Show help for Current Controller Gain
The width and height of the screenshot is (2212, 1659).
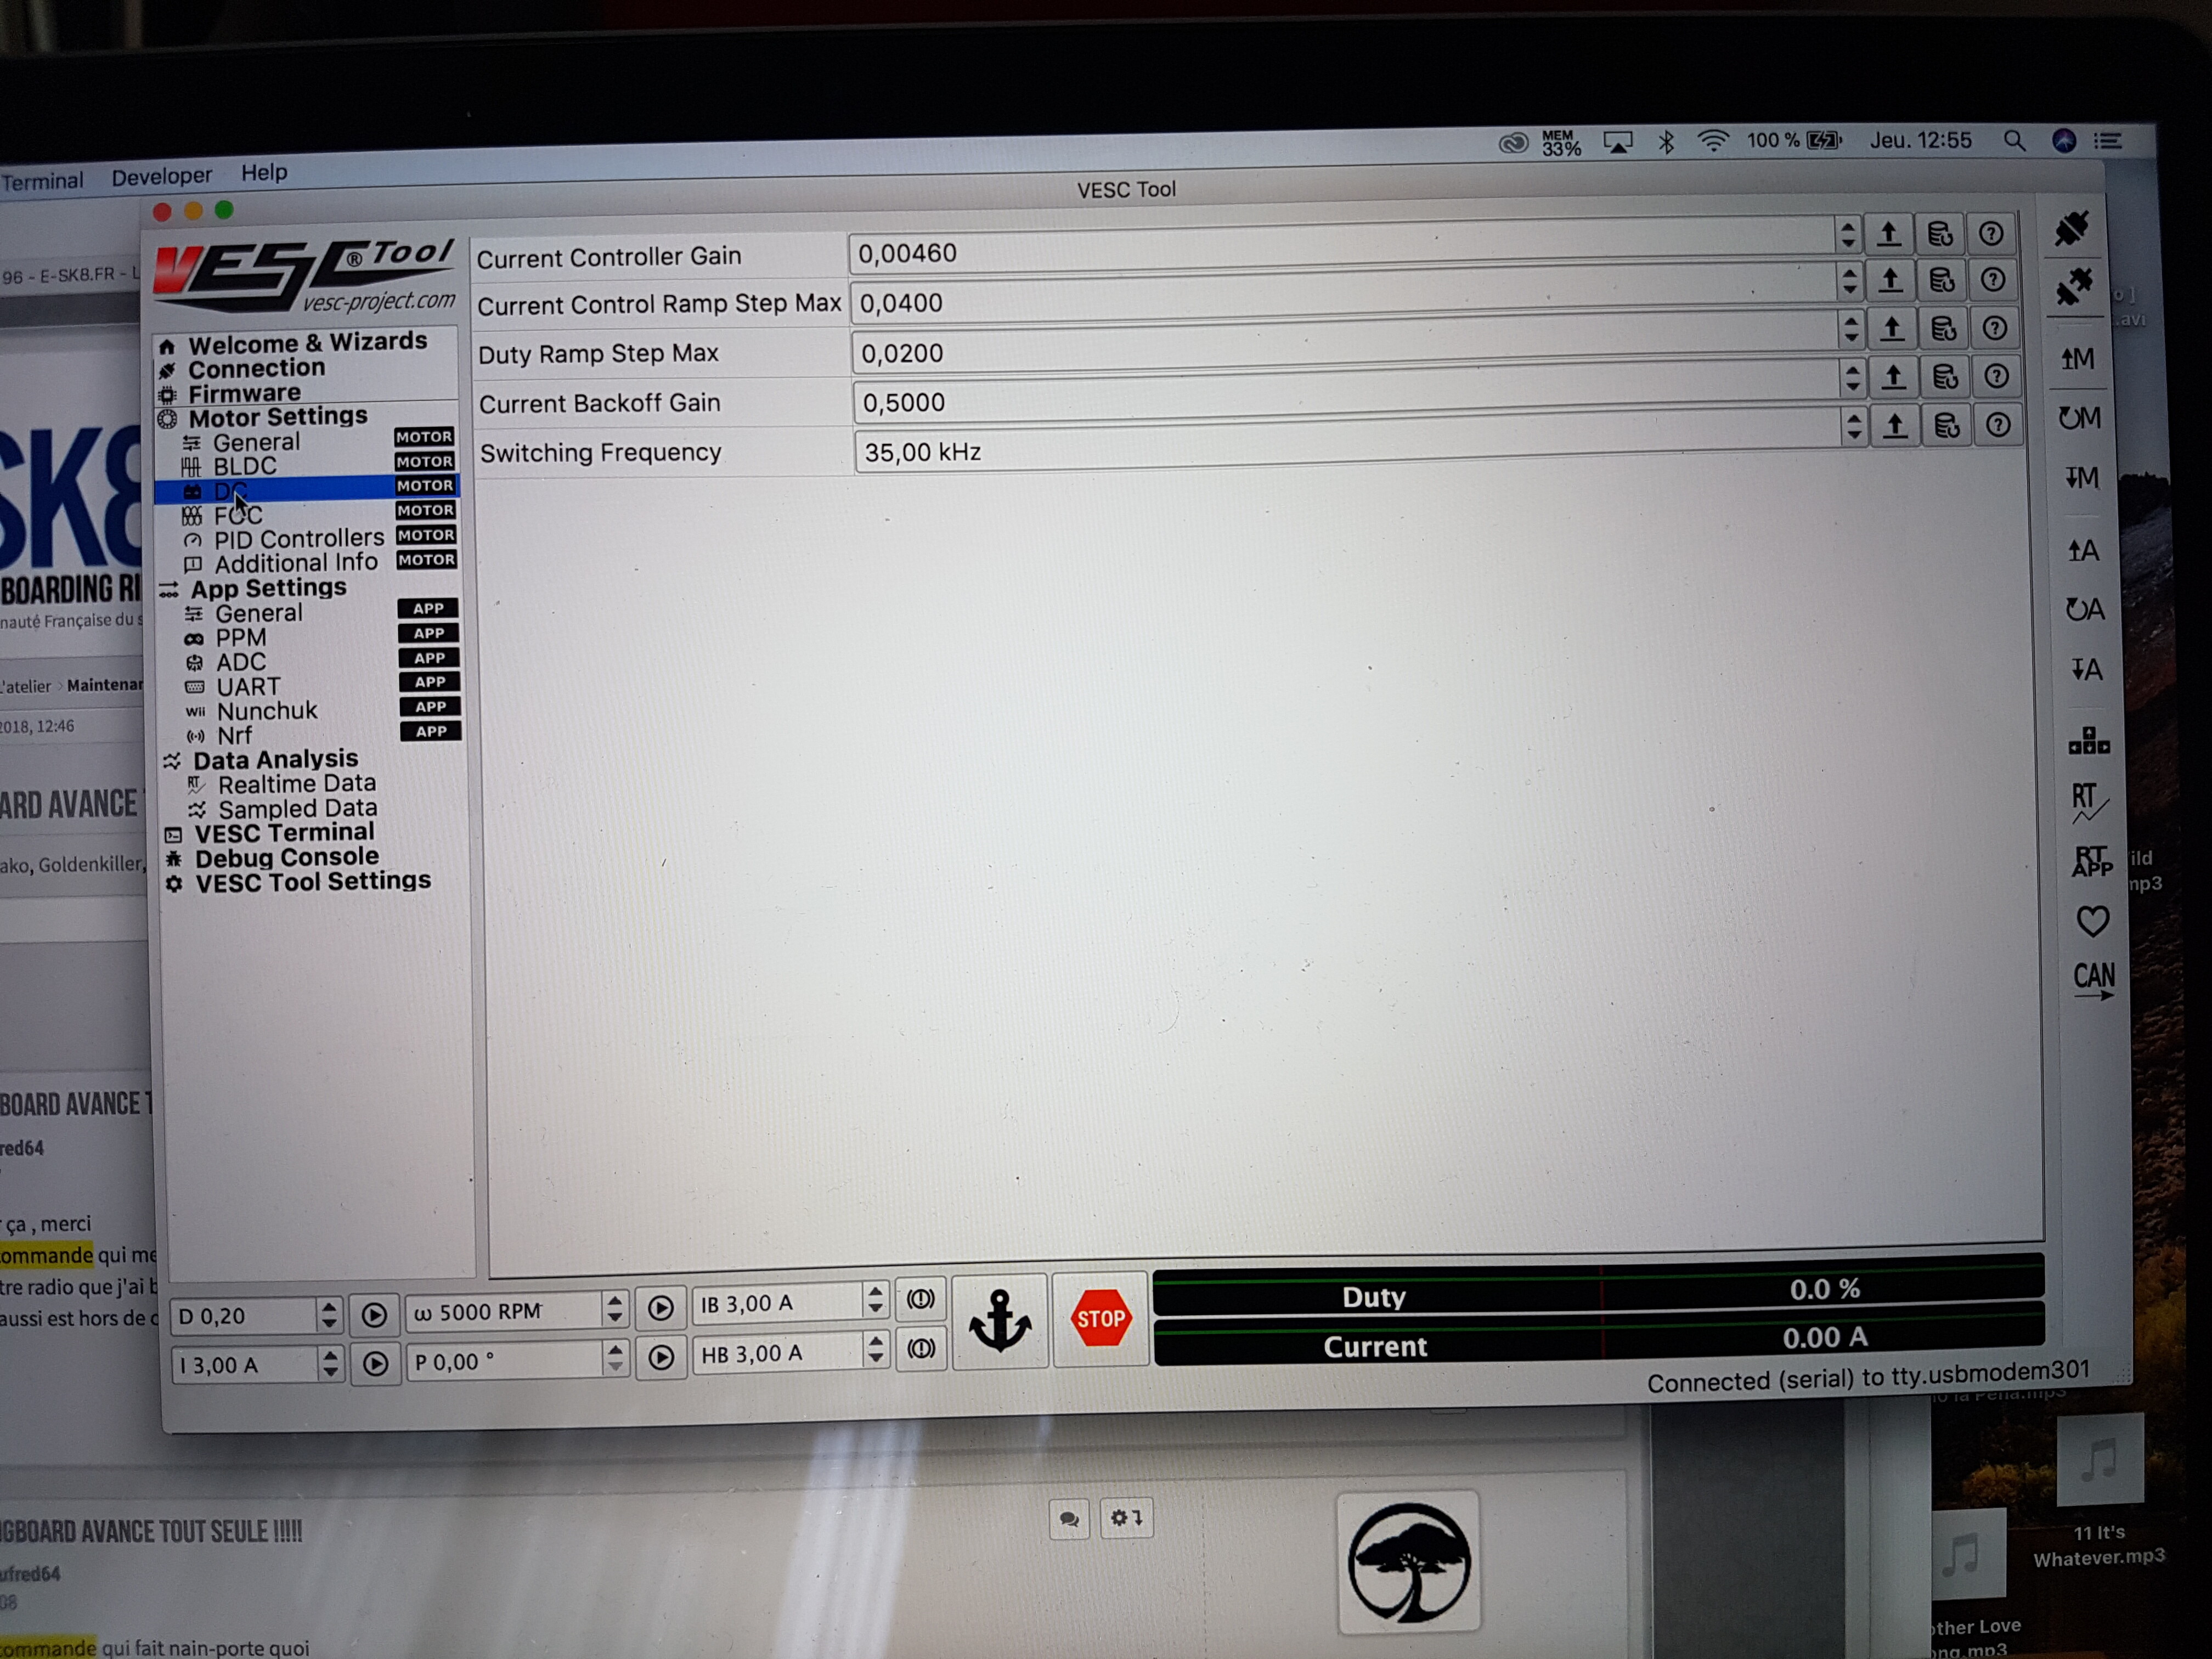coord(1990,234)
